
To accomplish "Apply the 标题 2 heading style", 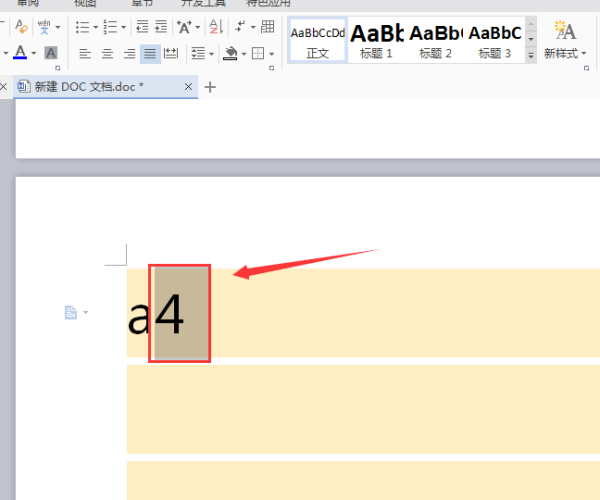I will 435,40.
